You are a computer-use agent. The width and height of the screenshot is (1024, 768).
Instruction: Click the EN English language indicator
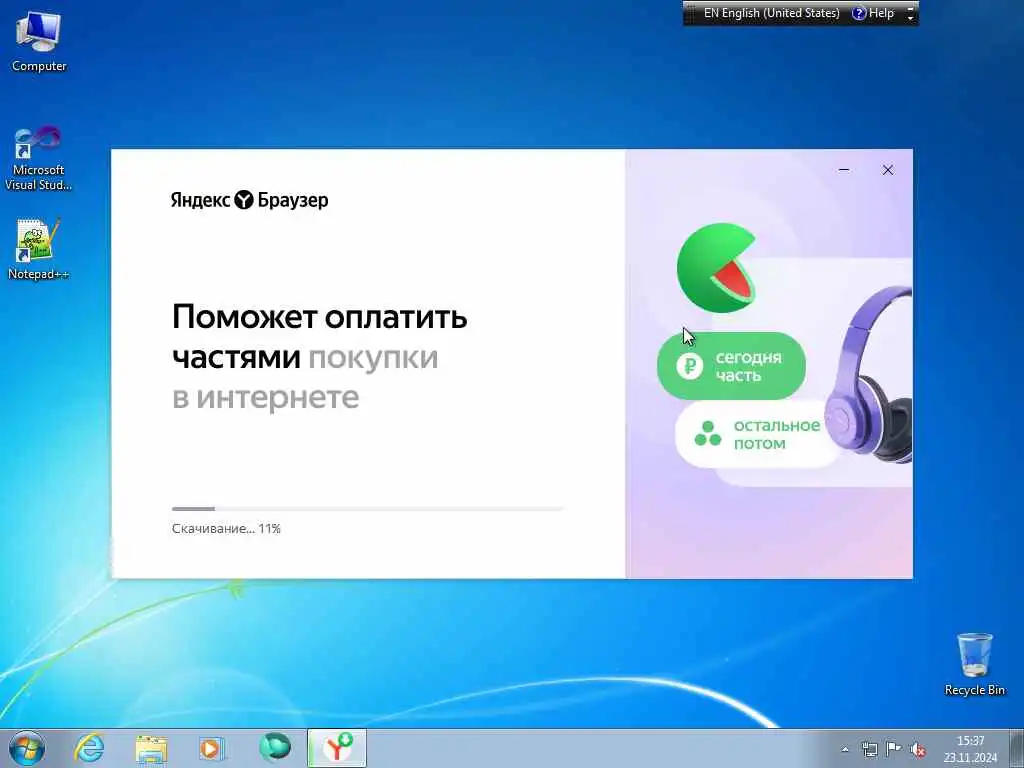click(771, 13)
